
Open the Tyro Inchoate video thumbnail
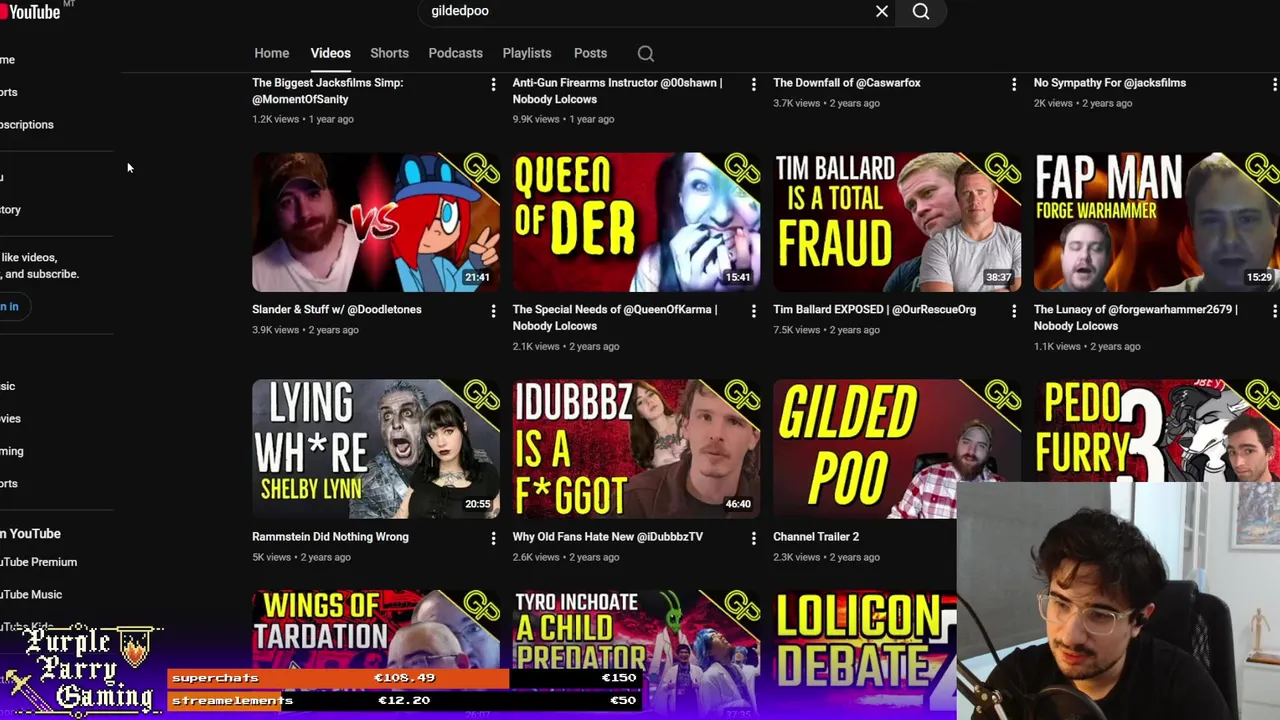(x=636, y=630)
